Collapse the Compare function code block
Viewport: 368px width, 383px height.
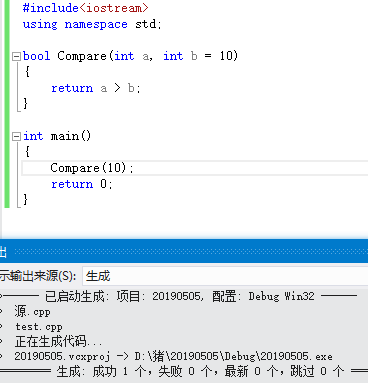click(x=16, y=56)
